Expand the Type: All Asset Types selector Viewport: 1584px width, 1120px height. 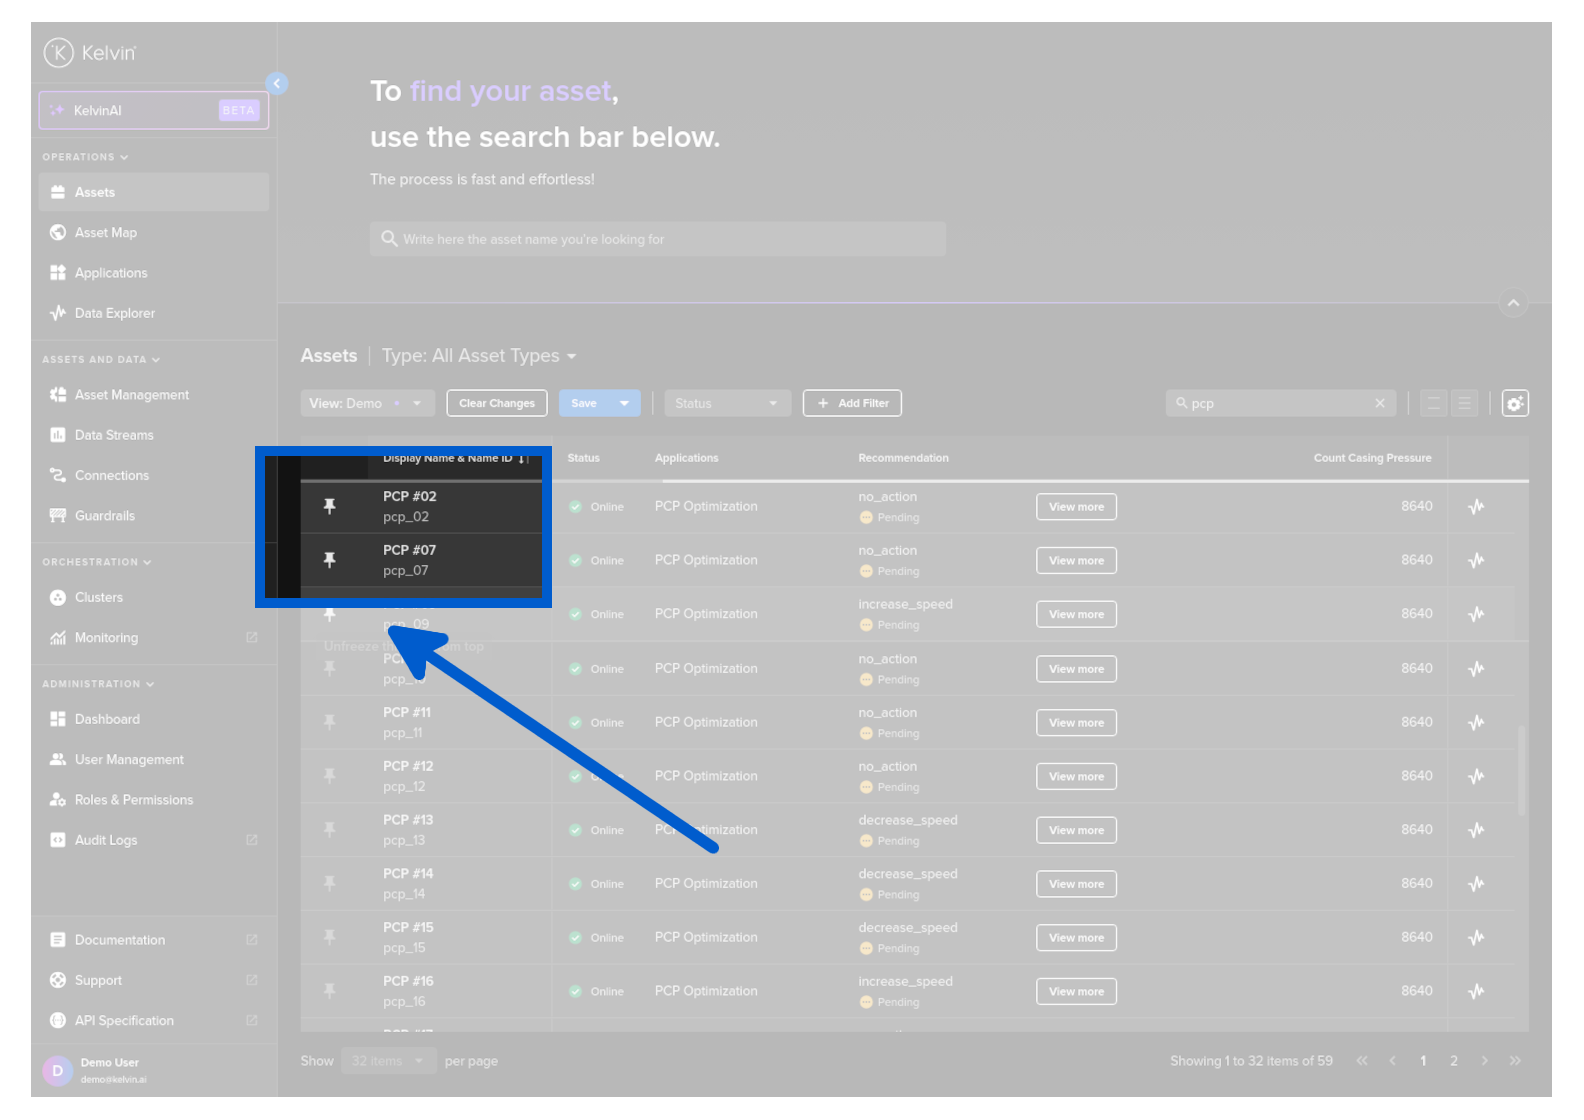click(x=479, y=356)
